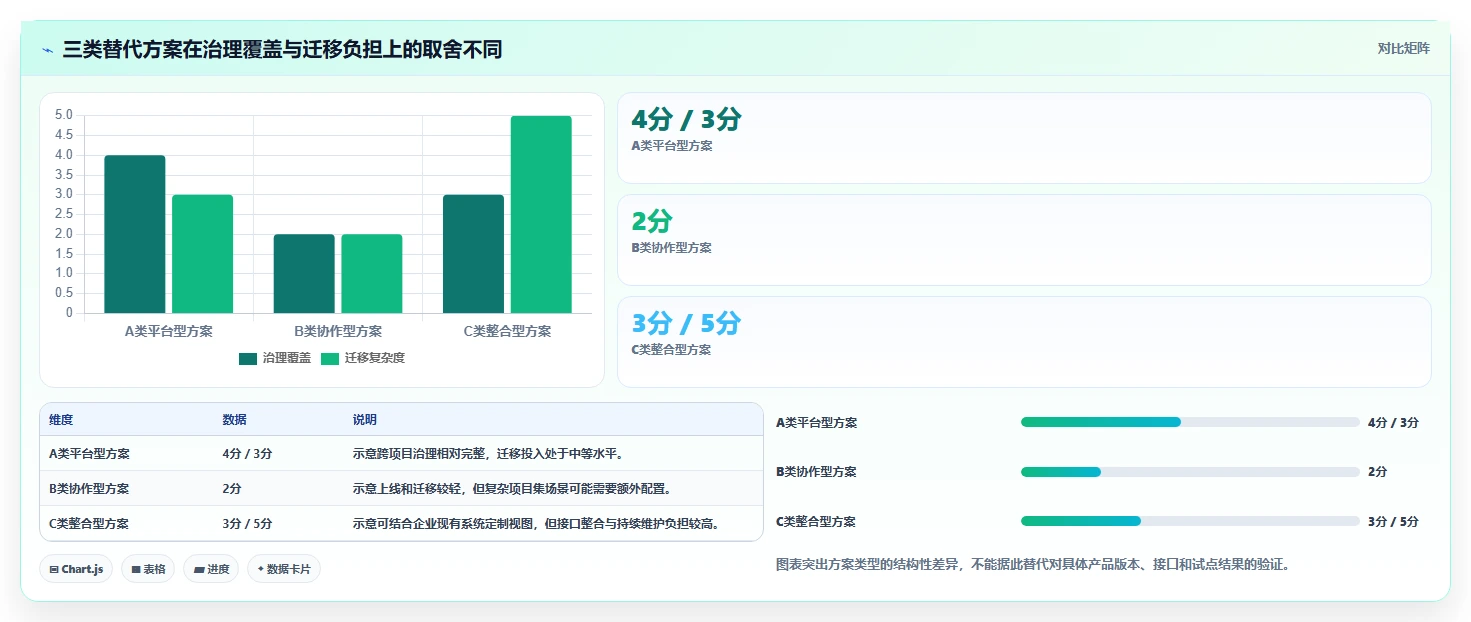The image size is (1471, 622).
Task: Click B类协作型方案 cell in the table
Action: click(x=89, y=489)
